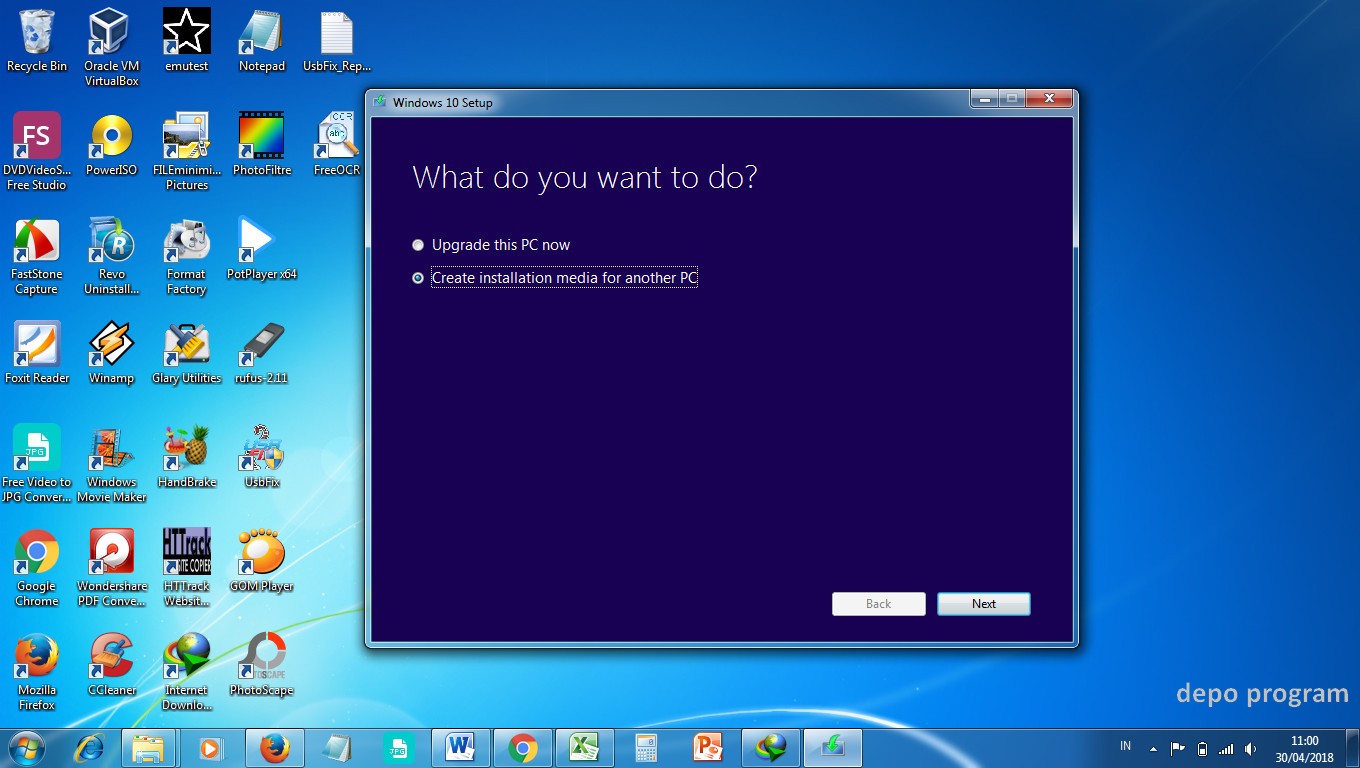Switch to the Windows 10 Setup taskbar button

(832, 748)
